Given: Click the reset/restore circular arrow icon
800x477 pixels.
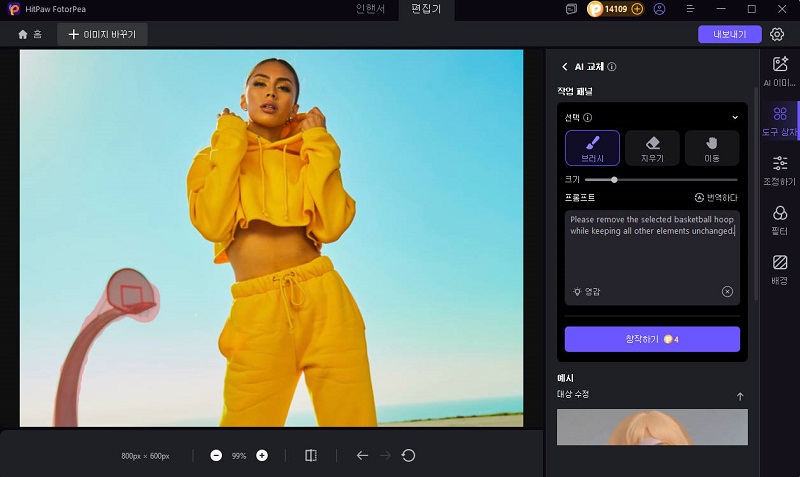Looking at the screenshot, I should (408, 456).
